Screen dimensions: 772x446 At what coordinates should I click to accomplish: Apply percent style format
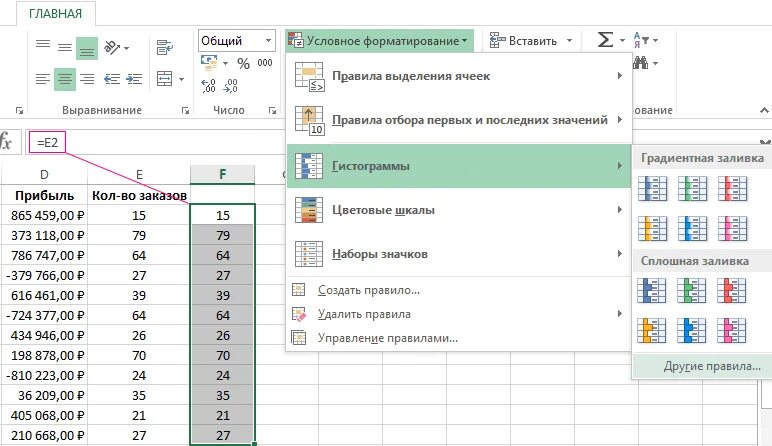(243, 64)
